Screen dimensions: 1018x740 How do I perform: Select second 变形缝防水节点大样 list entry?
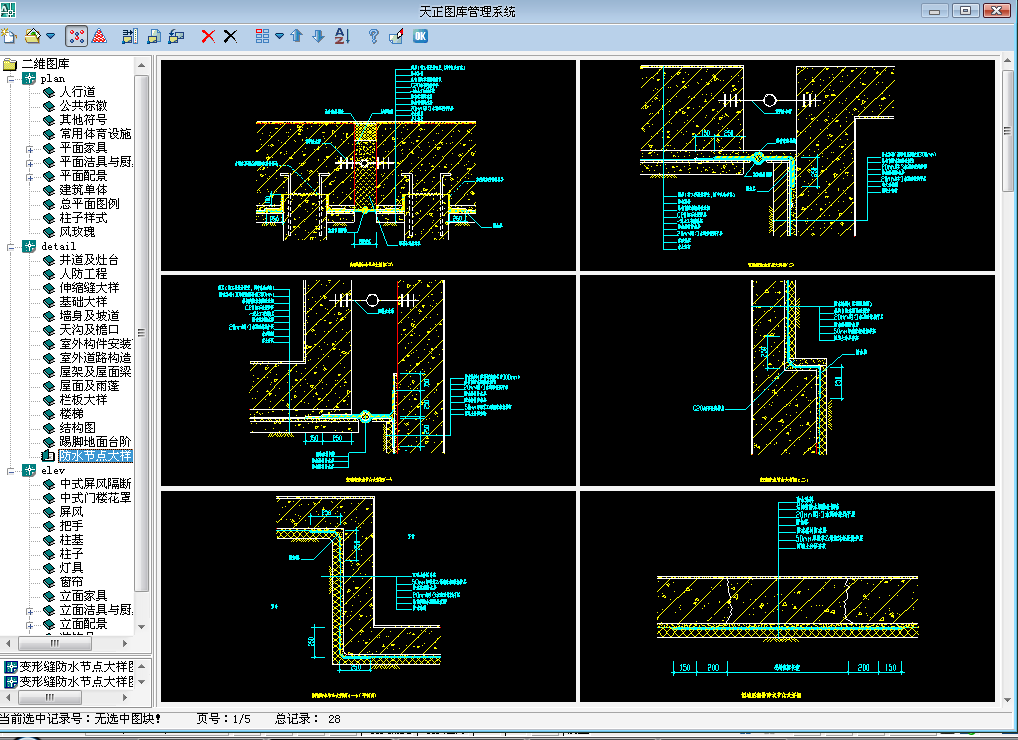pyautogui.click(x=69, y=682)
